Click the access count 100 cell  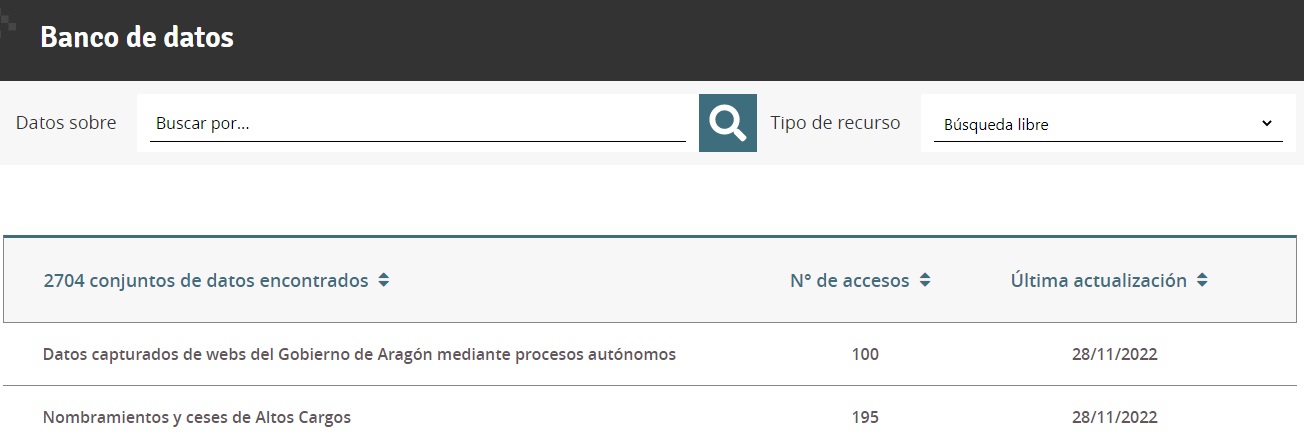865,354
